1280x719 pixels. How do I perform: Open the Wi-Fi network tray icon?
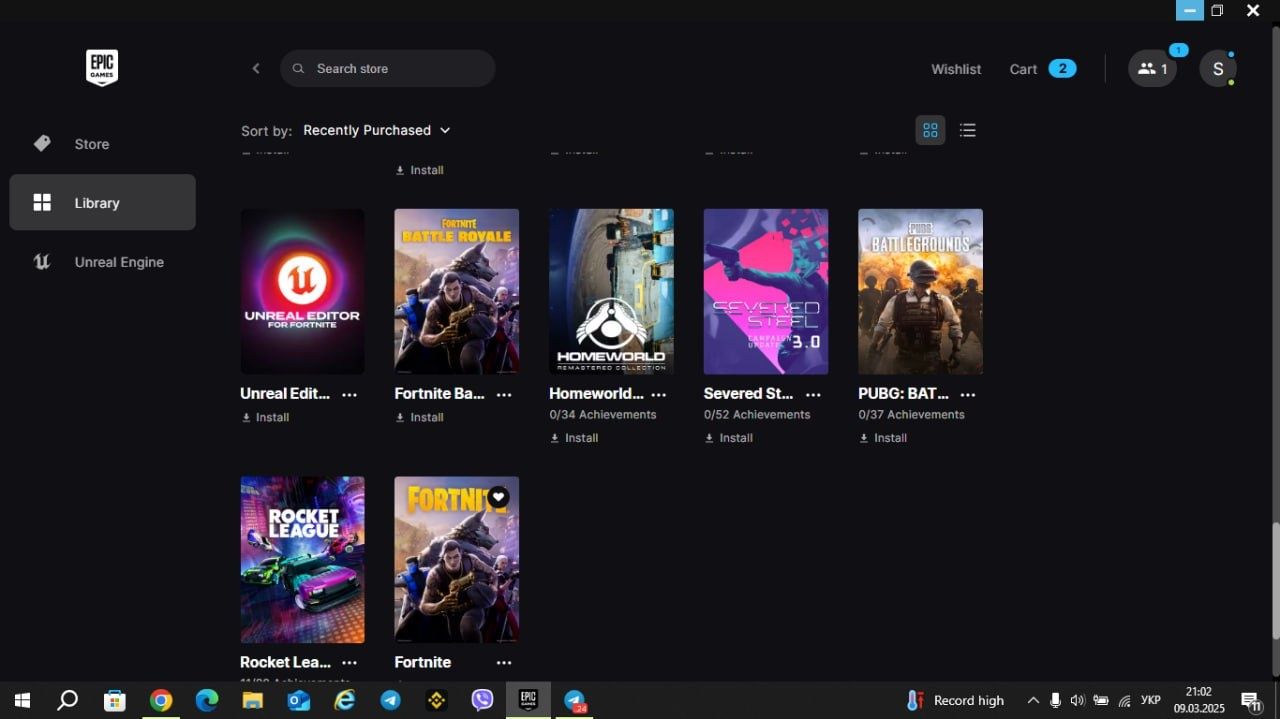(x=1124, y=700)
